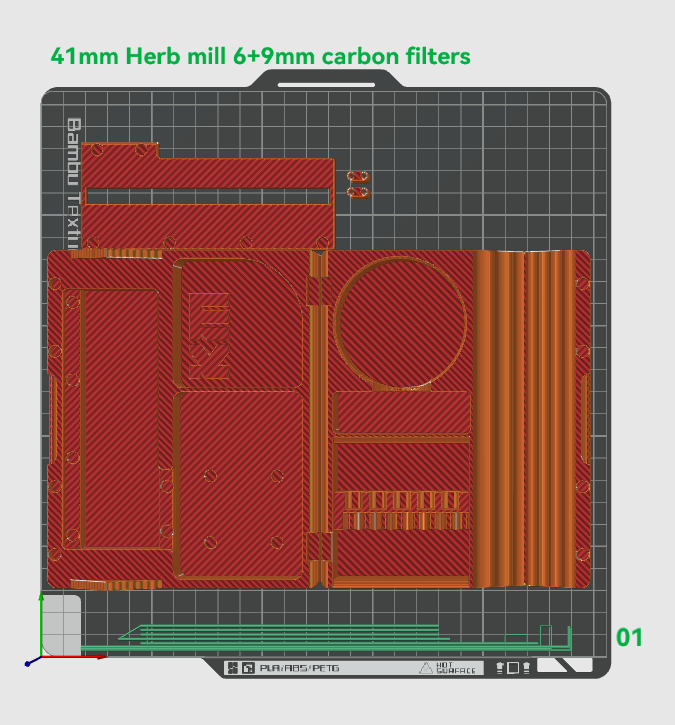Click the hot surface warning triangle icon
This screenshot has width=675, height=725.
425,668
